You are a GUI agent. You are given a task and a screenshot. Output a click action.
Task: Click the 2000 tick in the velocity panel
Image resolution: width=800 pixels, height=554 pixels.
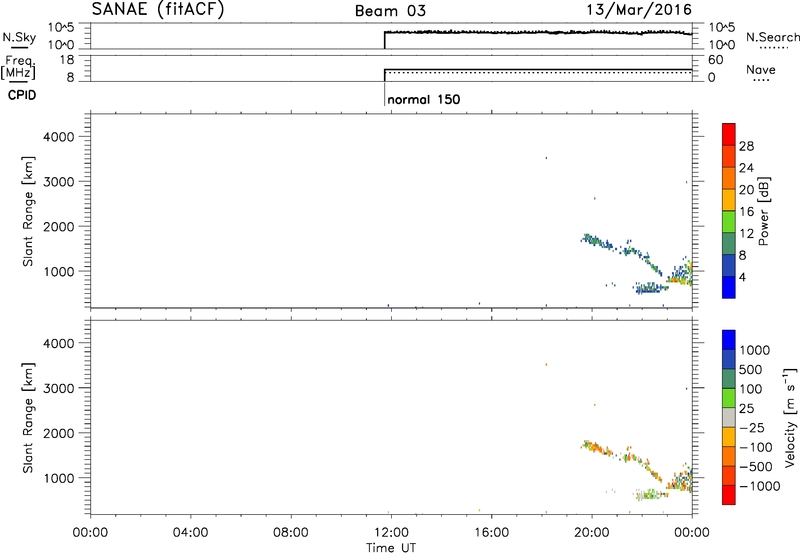[x=59, y=433]
